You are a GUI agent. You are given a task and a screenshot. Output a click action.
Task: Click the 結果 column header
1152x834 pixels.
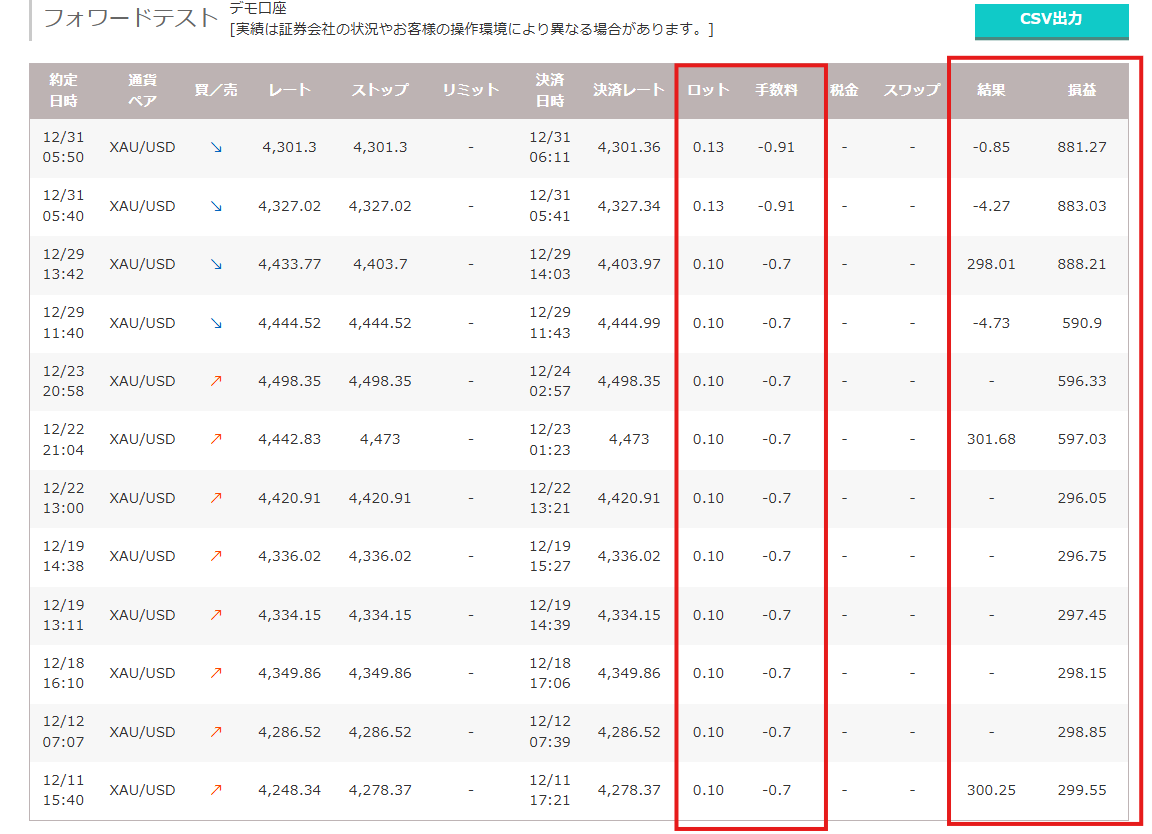pos(991,90)
